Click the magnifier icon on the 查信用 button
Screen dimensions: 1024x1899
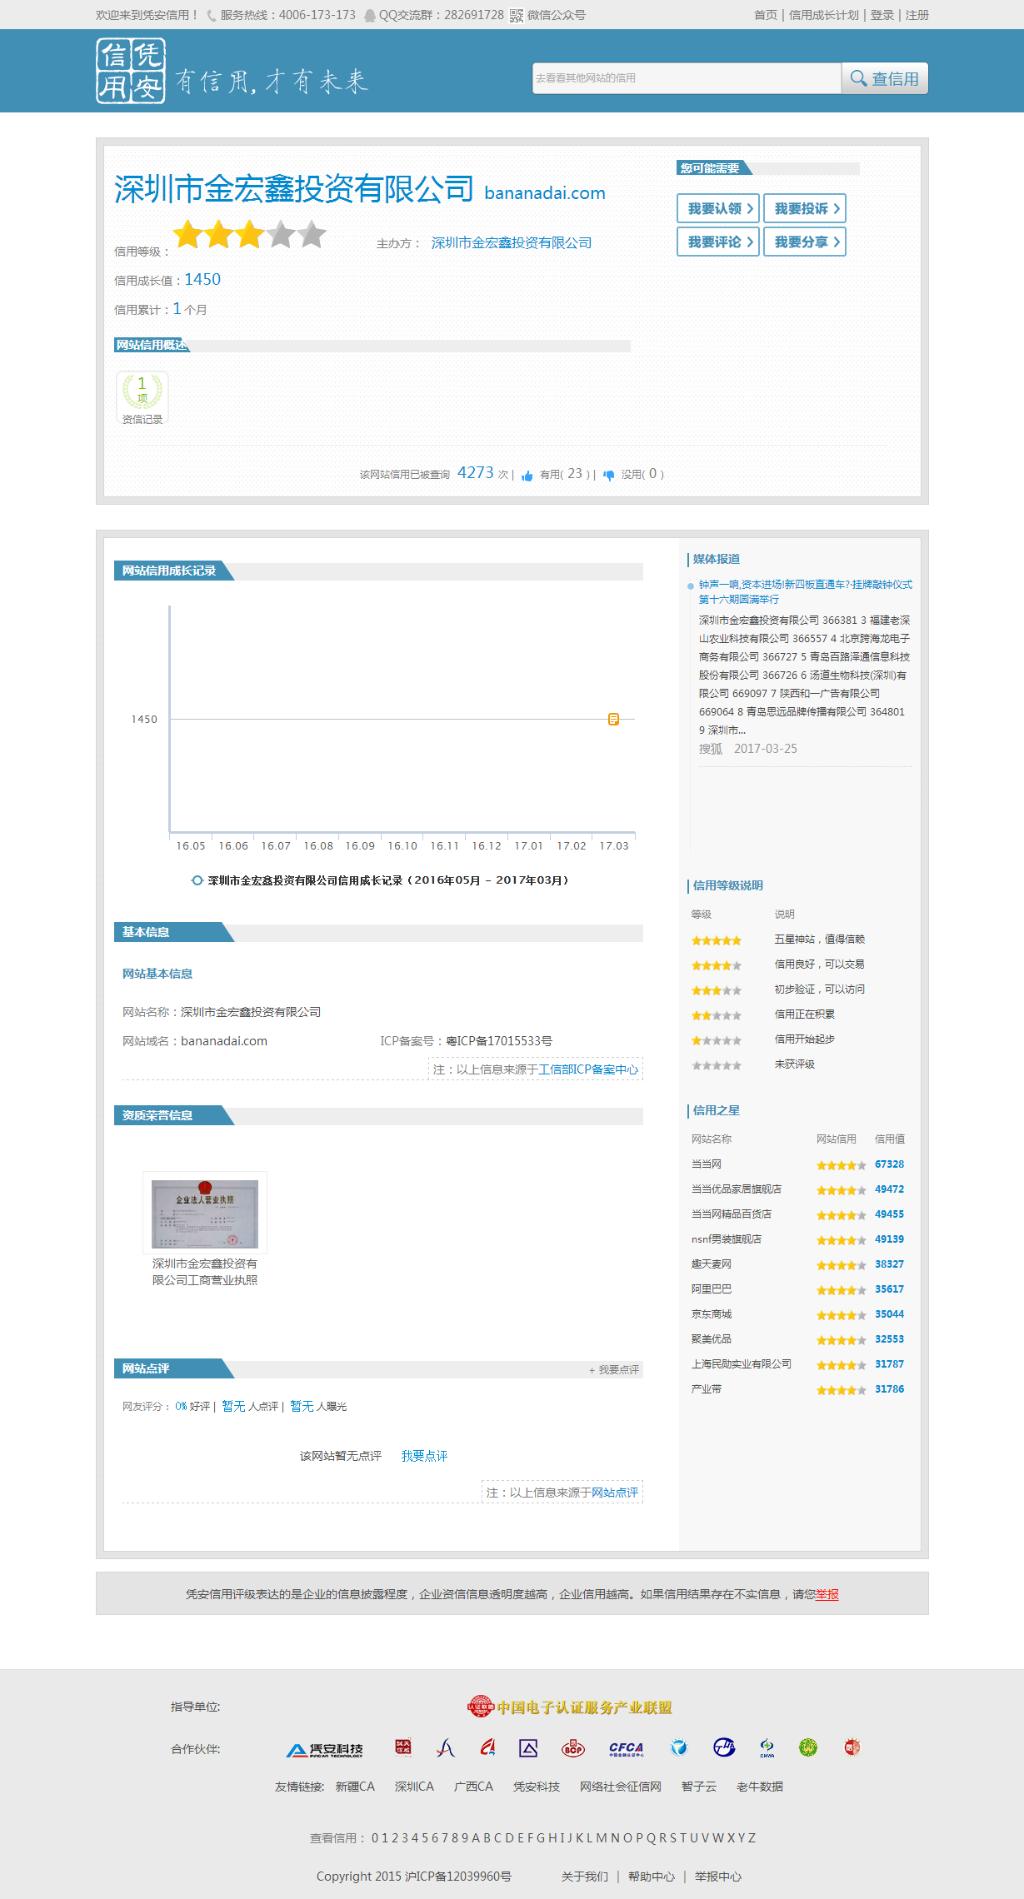coord(858,78)
